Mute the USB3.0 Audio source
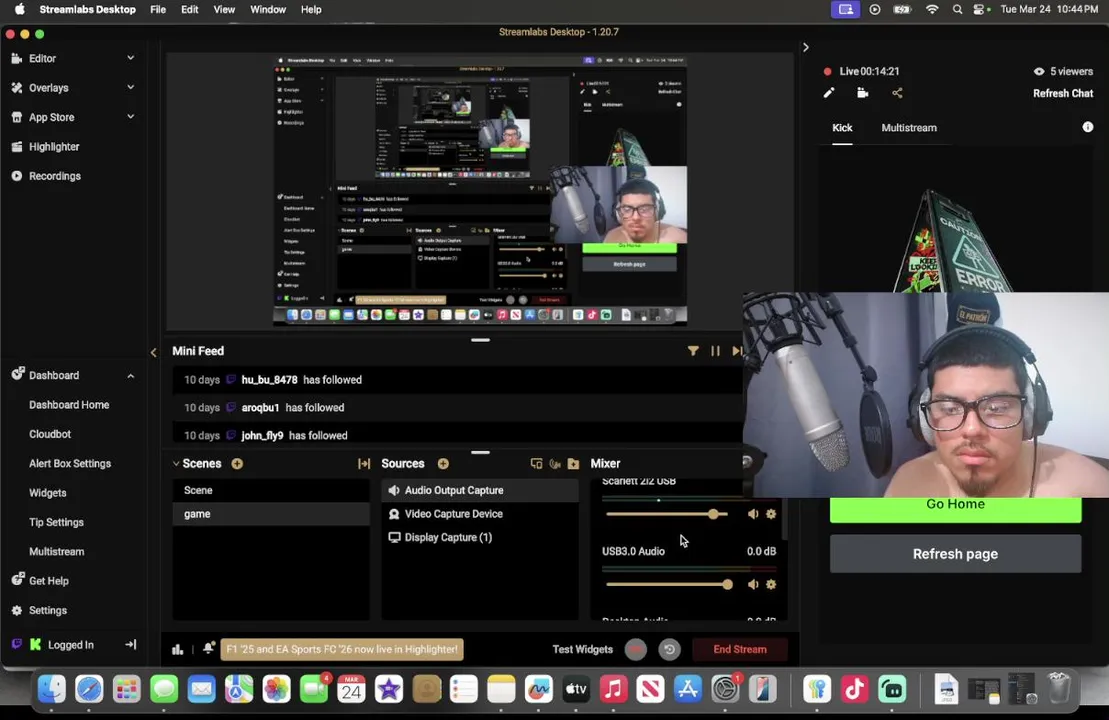The image size is (1109, 720). (x=753, y=584)
